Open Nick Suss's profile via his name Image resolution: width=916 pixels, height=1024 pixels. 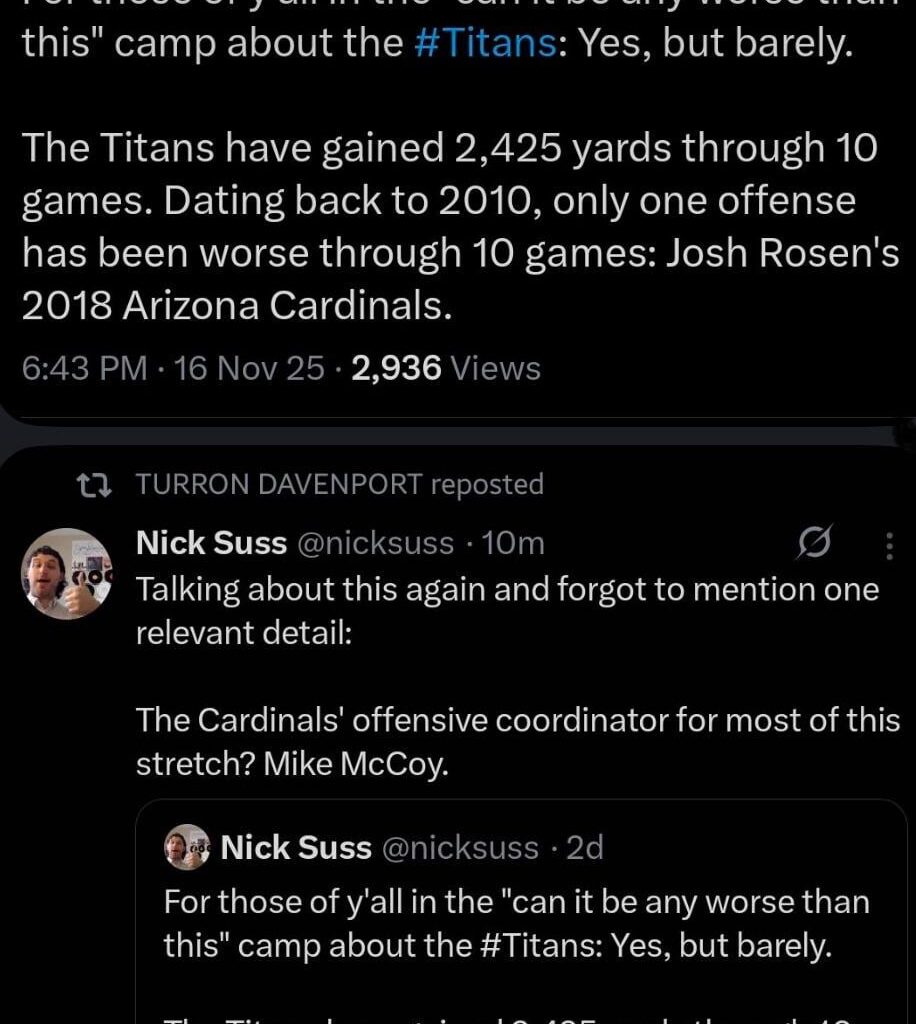pyautogui.click(x=210, y=542)
